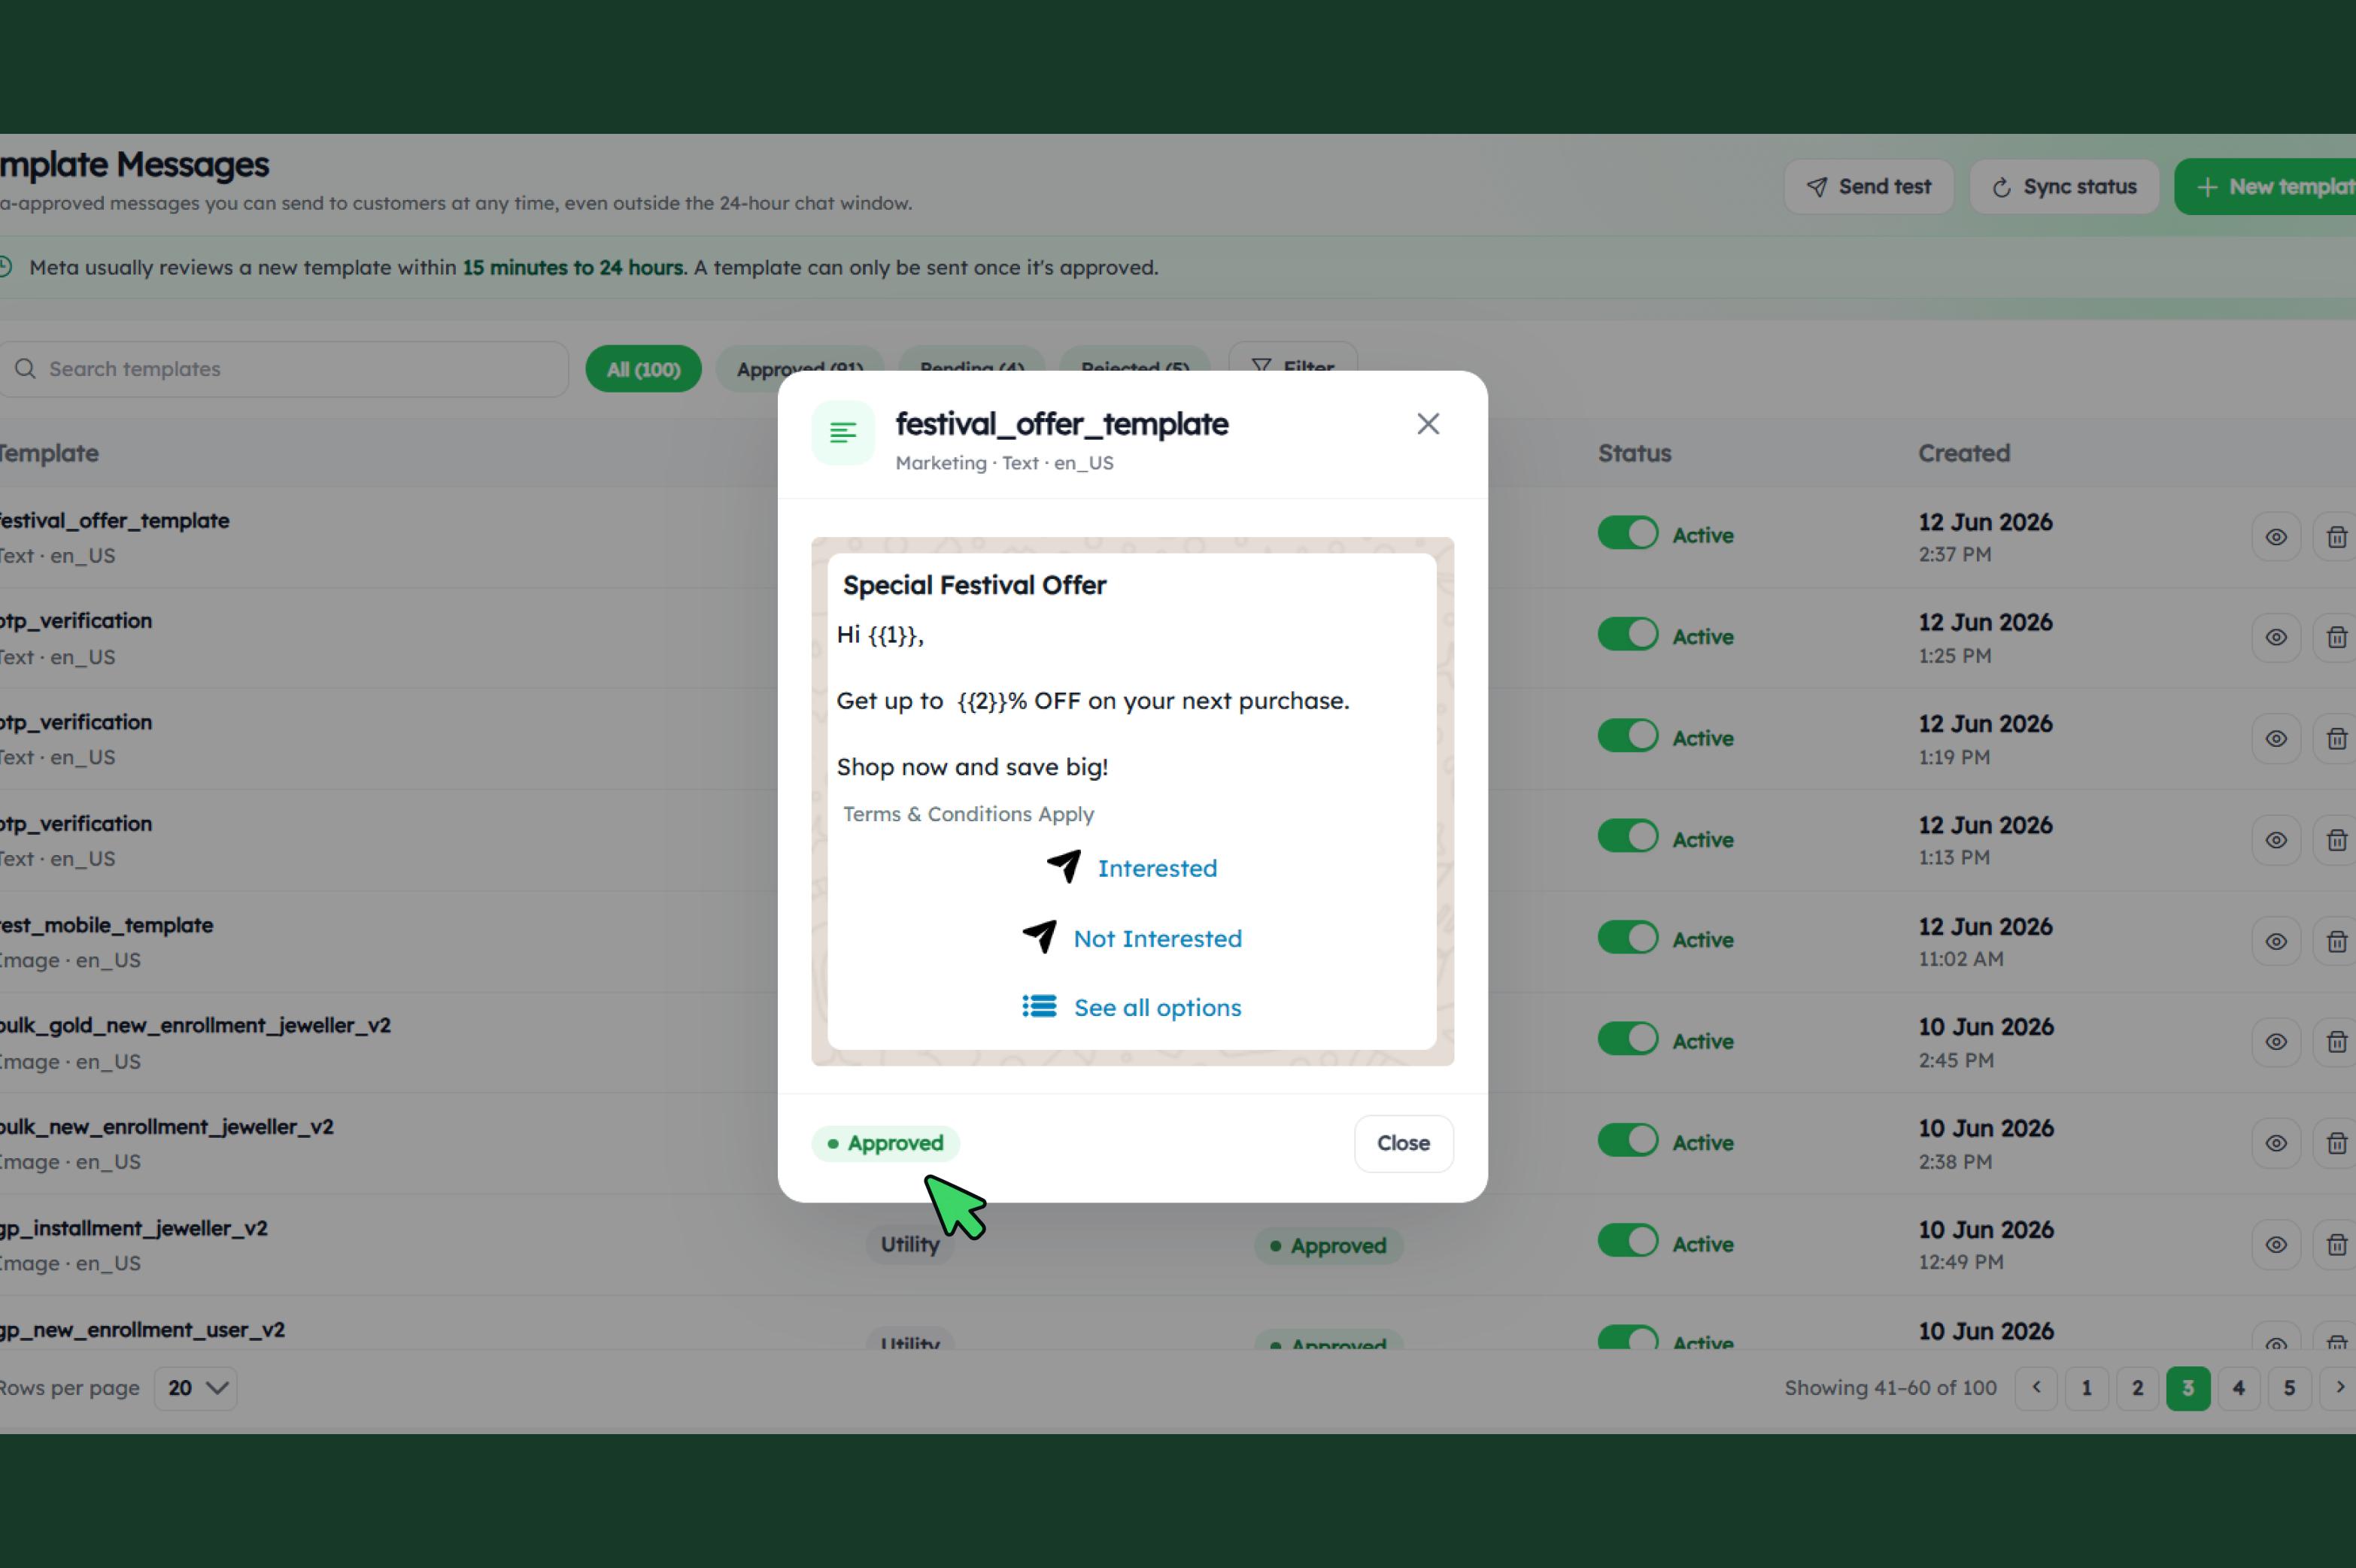Delete 1:25 PM otp_verification via trash icon
Viewport: 2356px width, 1568px height.
click(x=2336, y=637)
